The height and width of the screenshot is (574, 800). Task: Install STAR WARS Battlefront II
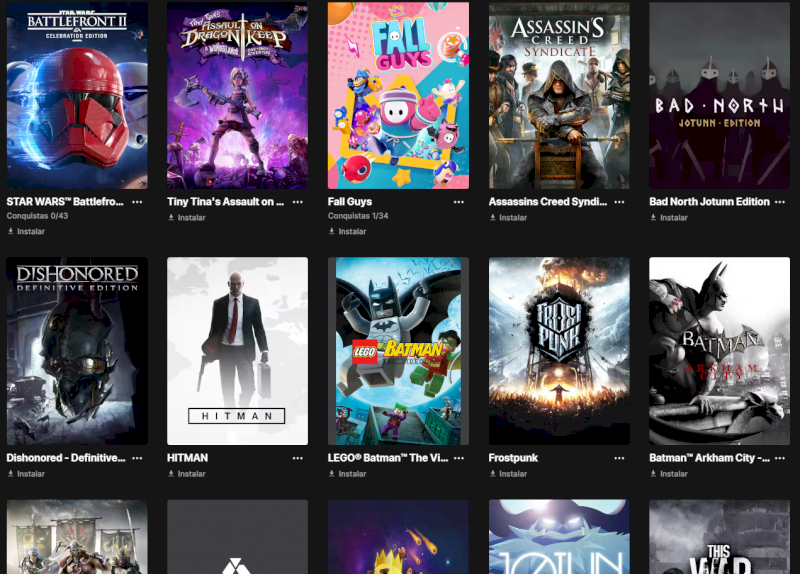(x=26, y=231)
